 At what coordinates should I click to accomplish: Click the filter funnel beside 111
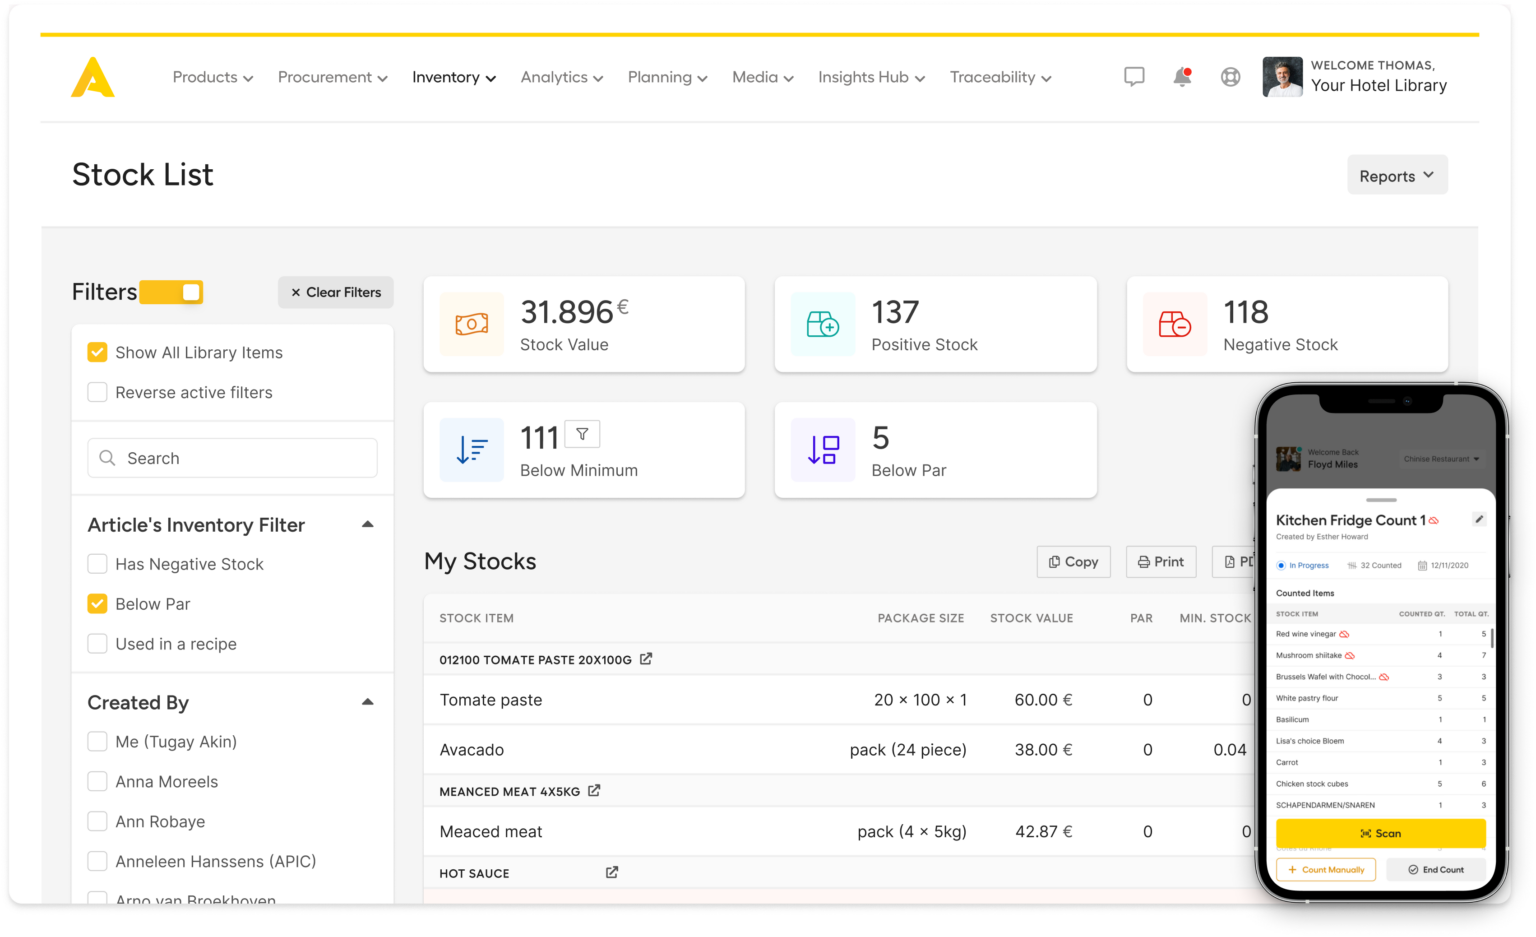click(582, 434)
